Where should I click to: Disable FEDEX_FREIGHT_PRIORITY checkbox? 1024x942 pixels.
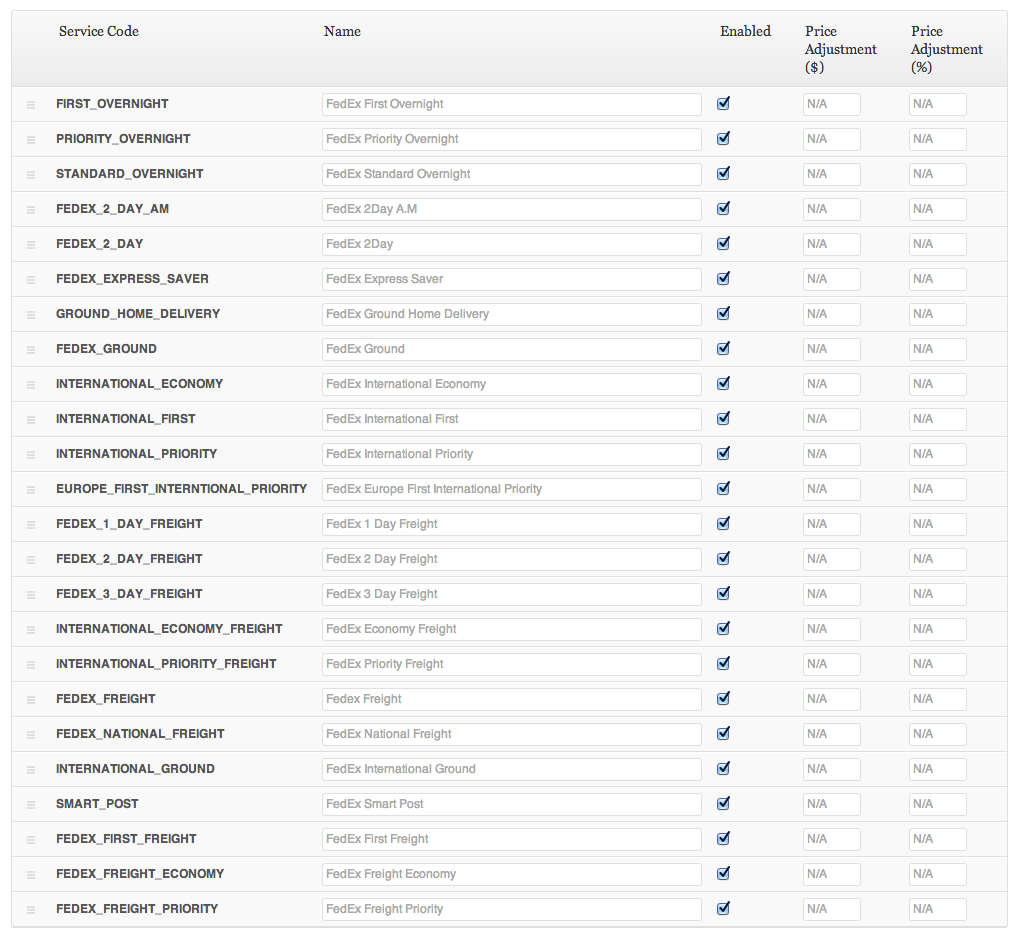tap(723, 909)
